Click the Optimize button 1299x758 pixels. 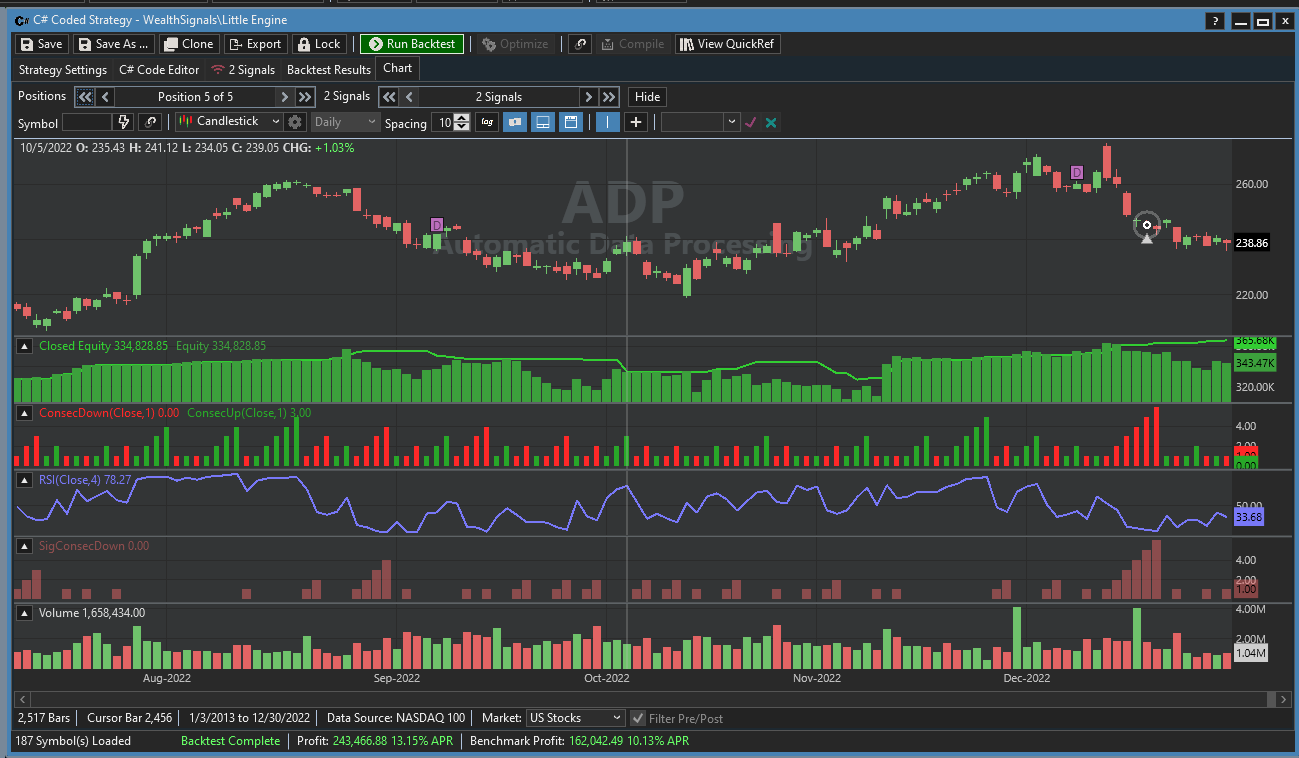coord(515,44)
